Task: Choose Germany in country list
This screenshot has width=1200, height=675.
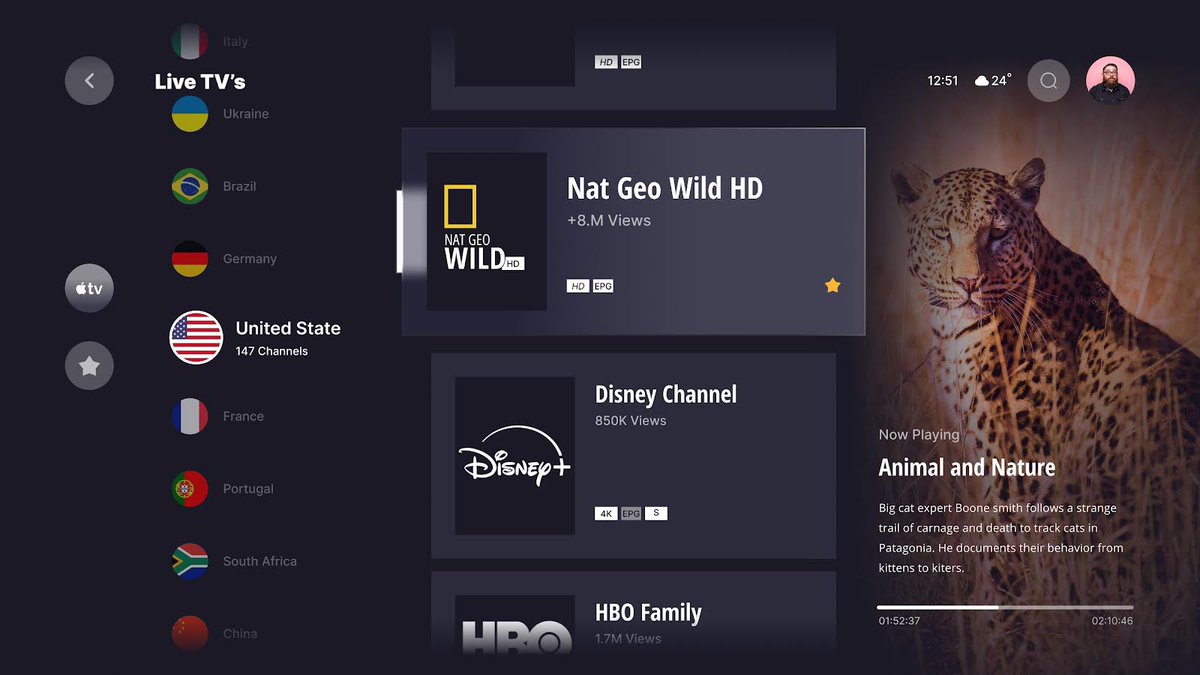Action: tap(250, 259)
